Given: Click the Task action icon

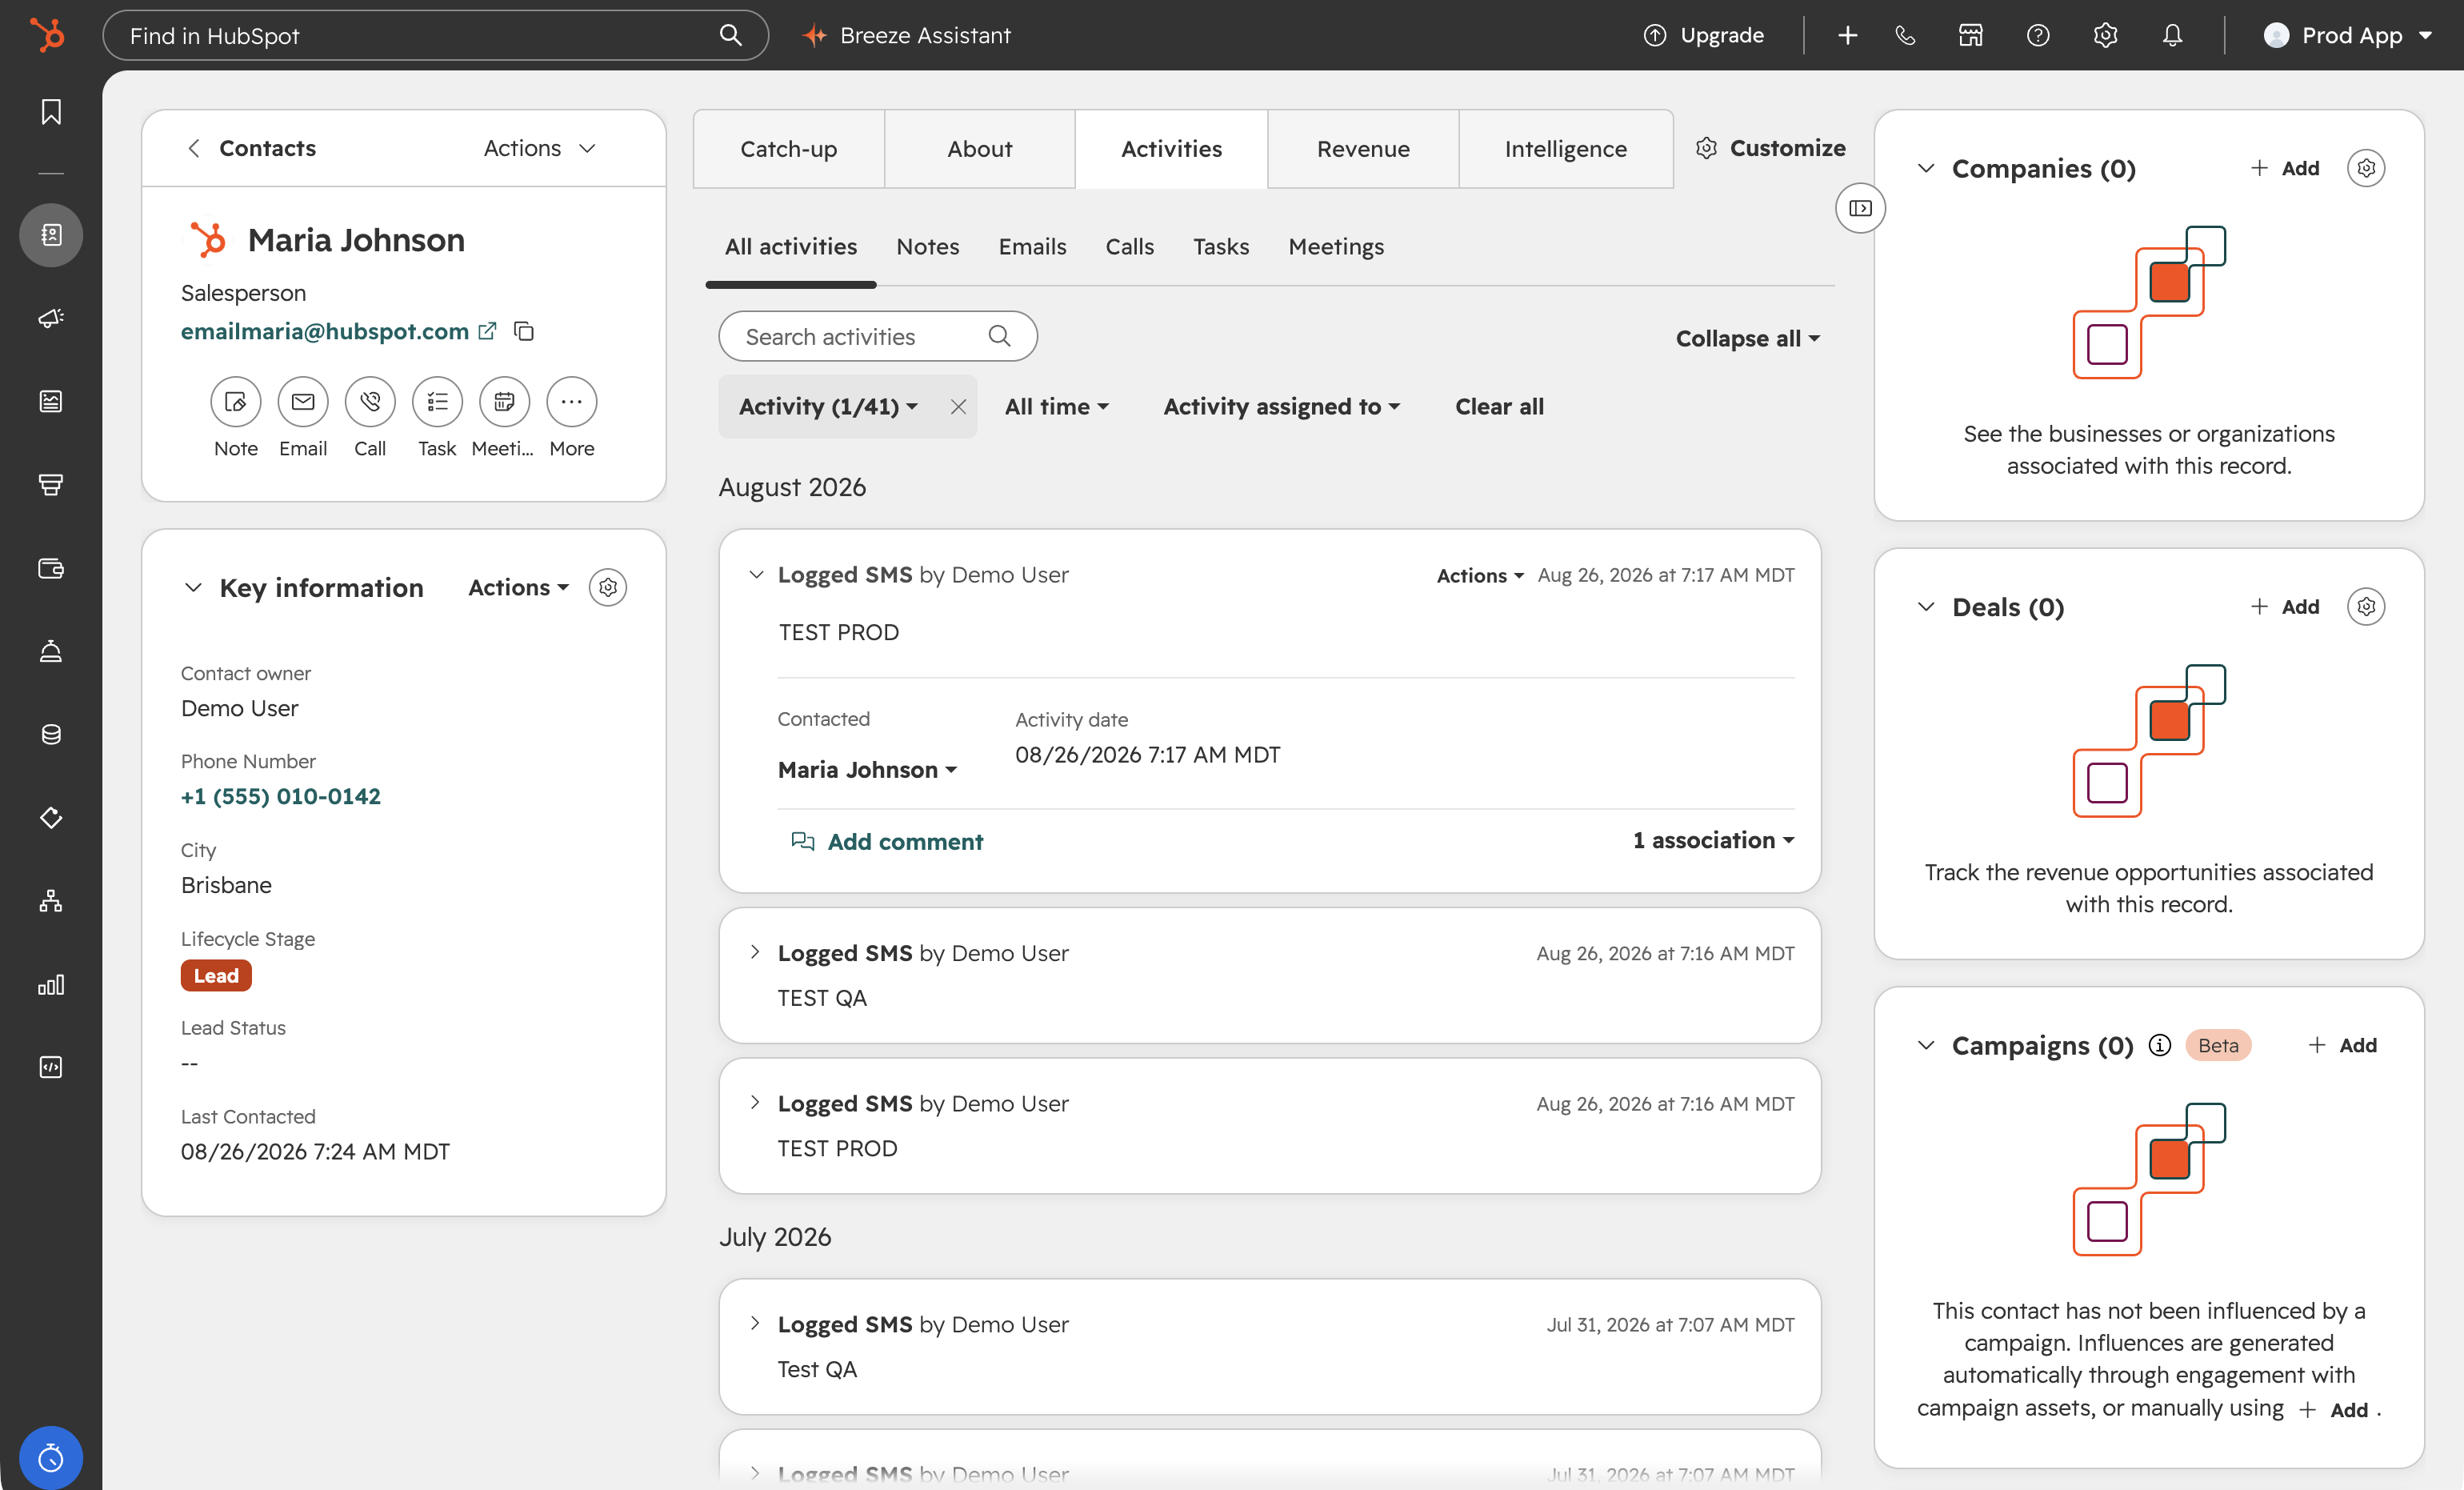Looking at the screenshot, I should tap(437, 402).
